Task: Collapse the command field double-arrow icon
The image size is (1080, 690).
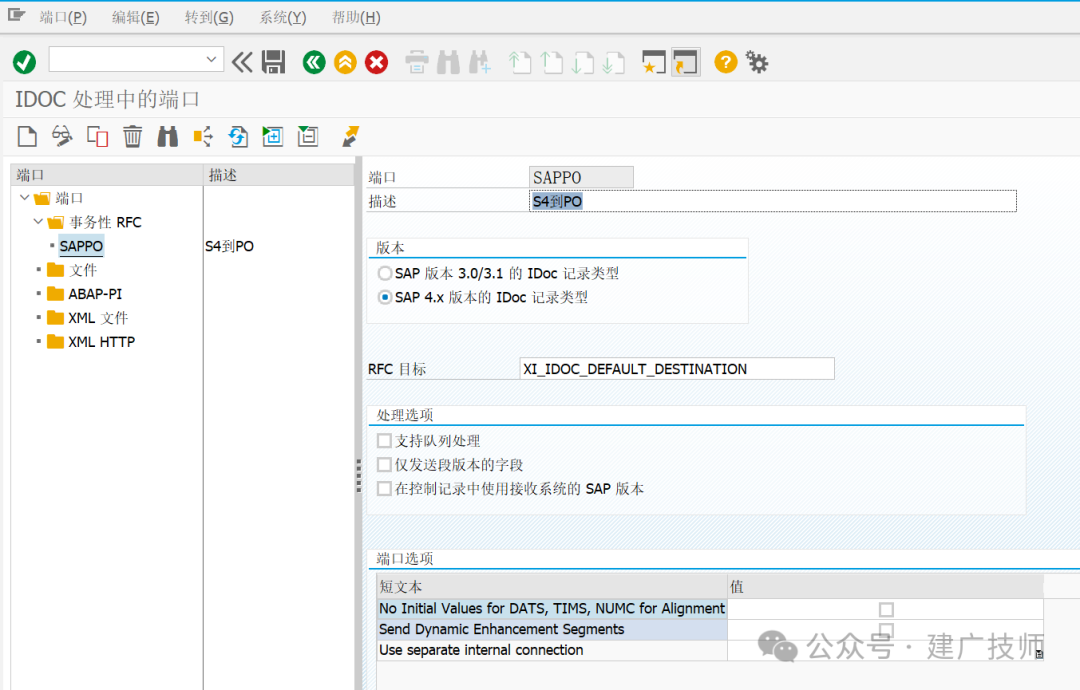Action: [242, 63]
